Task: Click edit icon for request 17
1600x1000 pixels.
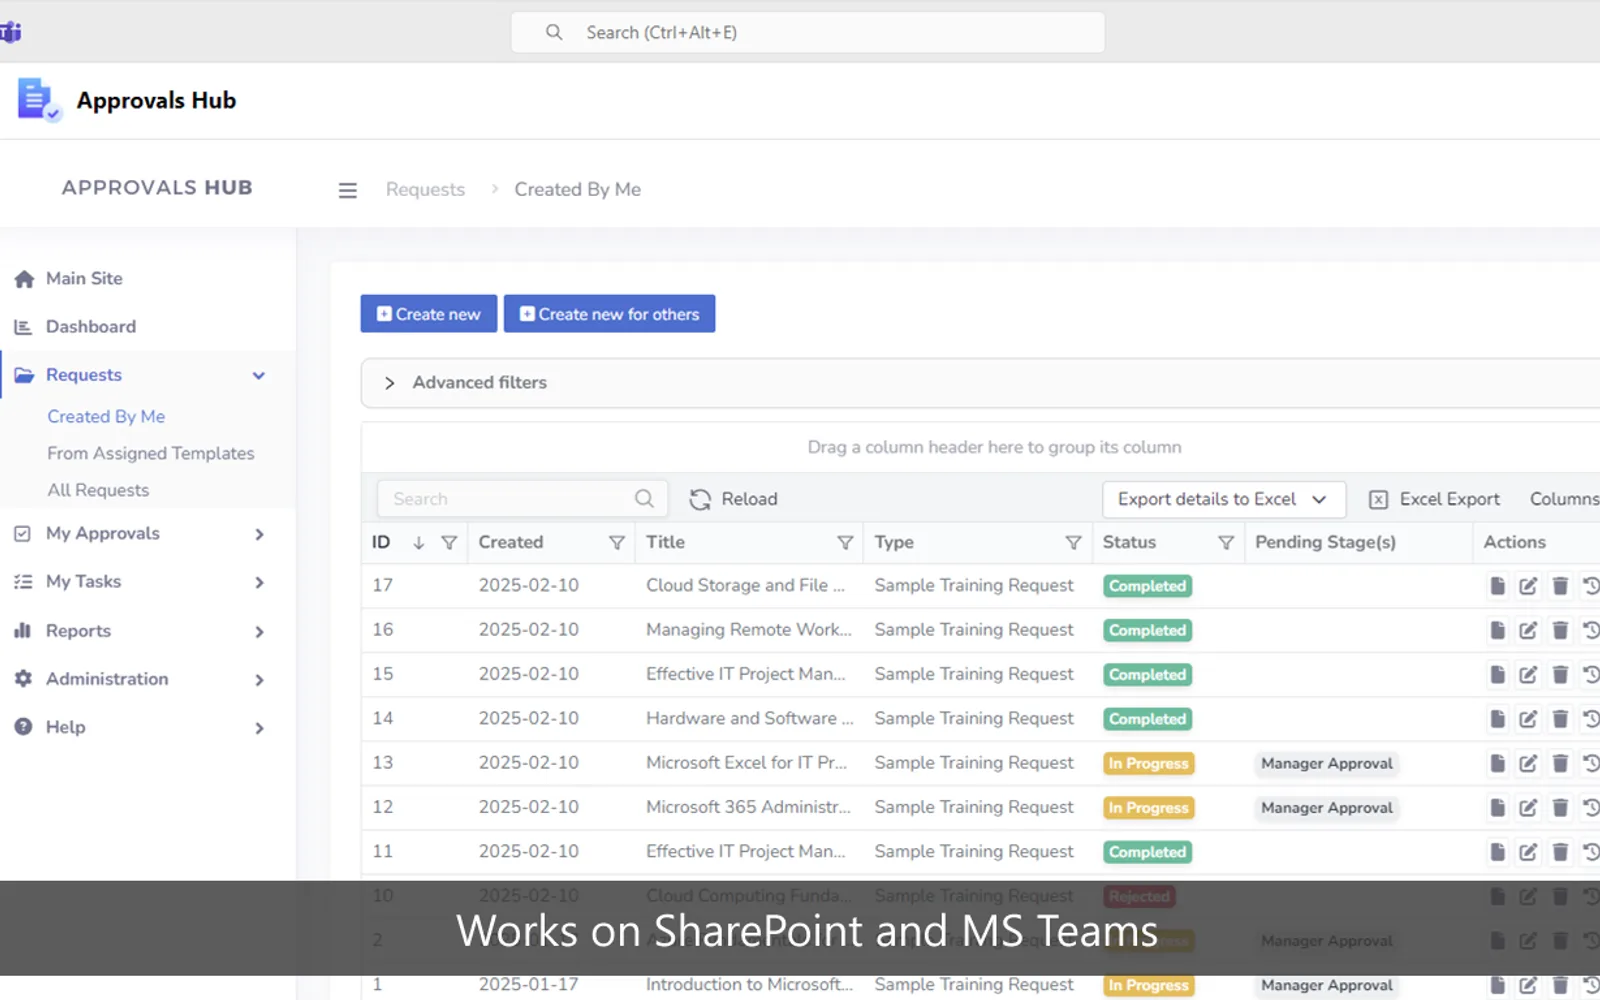Action: click(x=1528, y=586)
